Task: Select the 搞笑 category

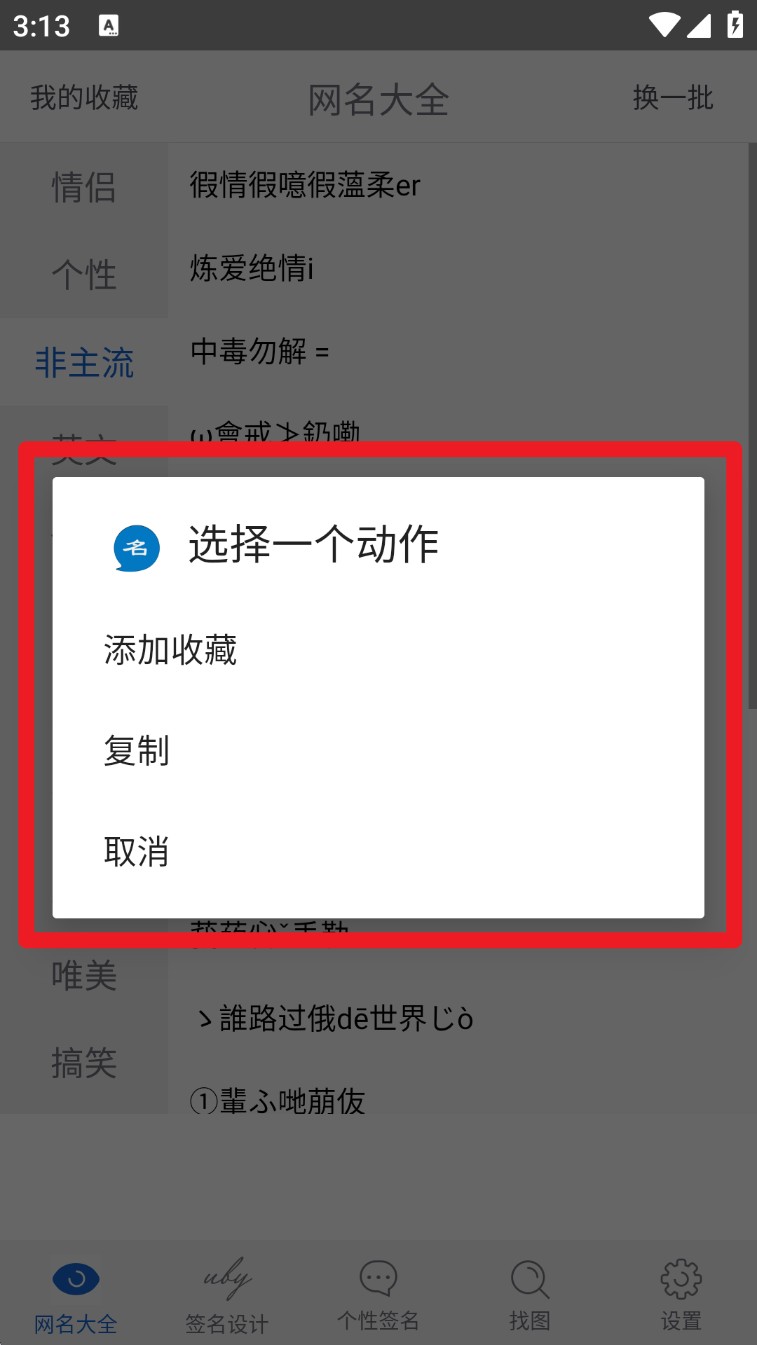Action: tap(84, 1063)
